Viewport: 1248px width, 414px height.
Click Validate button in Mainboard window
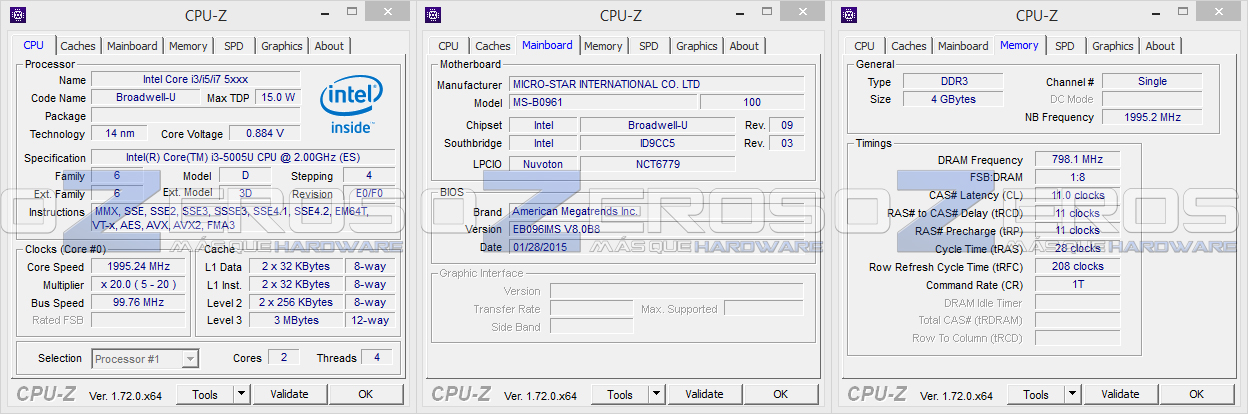(x=705, y=394)
